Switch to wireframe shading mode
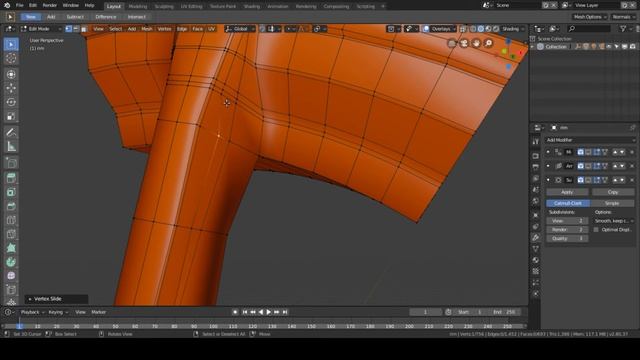 (473, 29)
